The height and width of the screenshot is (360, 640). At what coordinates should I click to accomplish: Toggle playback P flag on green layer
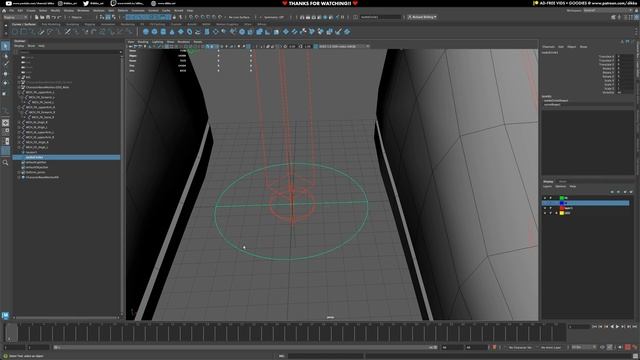pyautogui.click(x=551, y=198)
